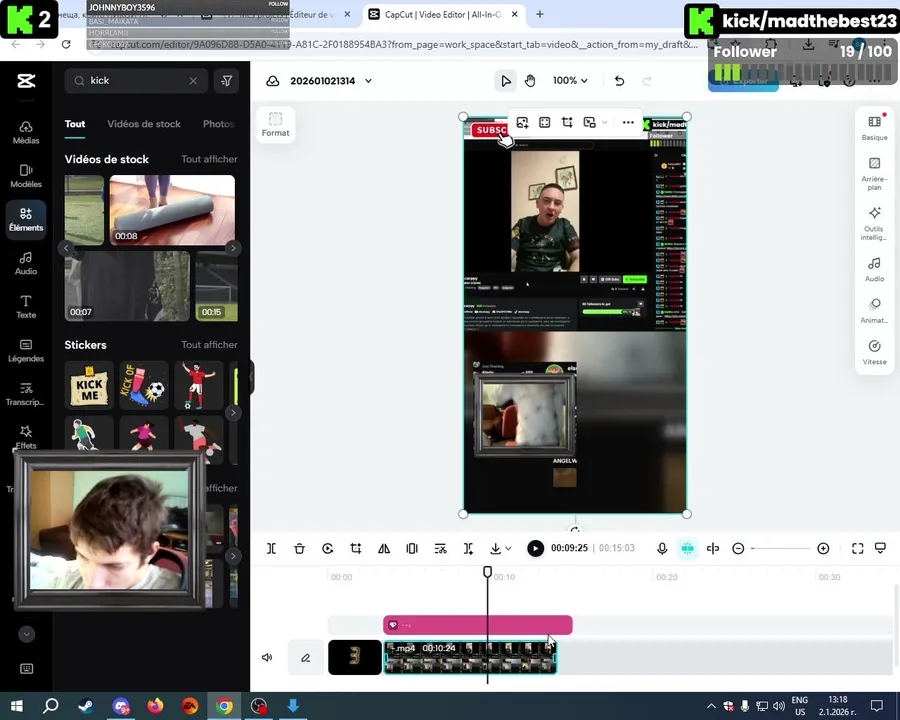Open Outils intelligents panel

tap(874, 223)
